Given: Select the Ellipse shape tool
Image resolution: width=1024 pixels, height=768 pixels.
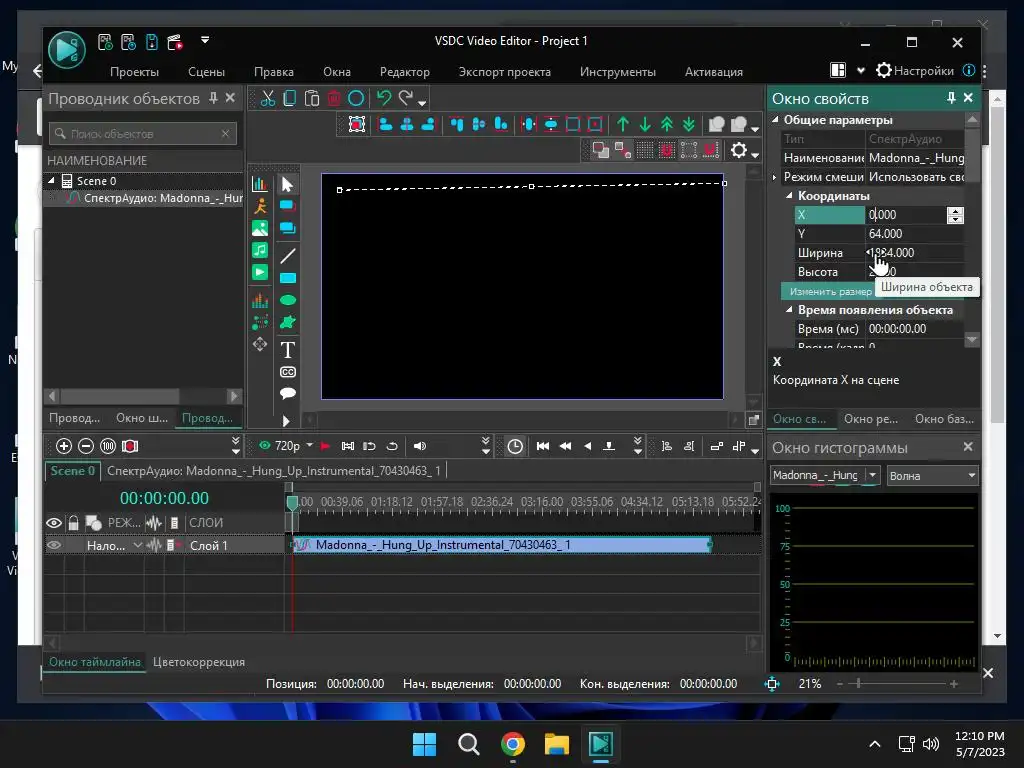Looking at the screenshot, I should (287, 300).
